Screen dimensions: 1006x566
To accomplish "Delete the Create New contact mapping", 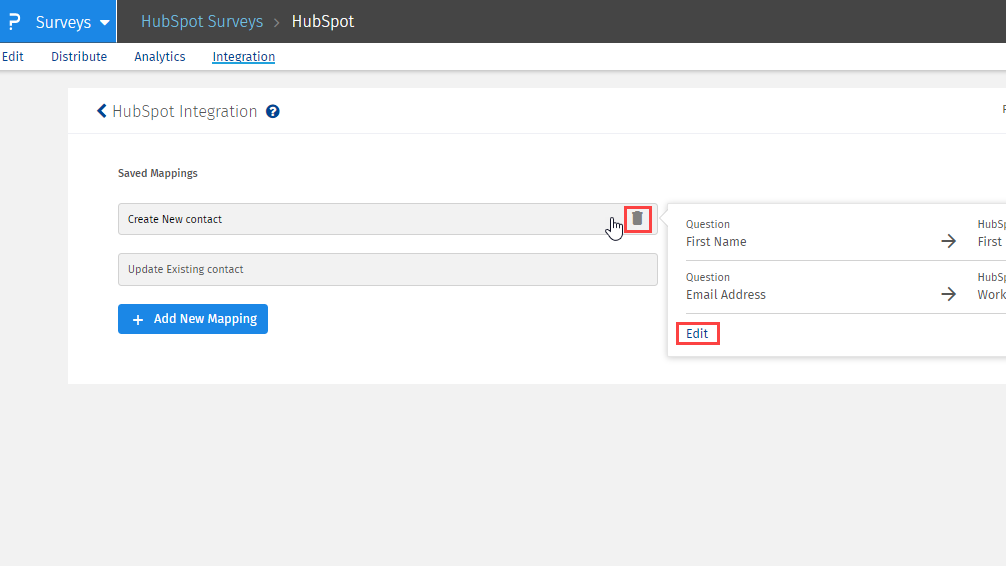I will tap(637, 219).
